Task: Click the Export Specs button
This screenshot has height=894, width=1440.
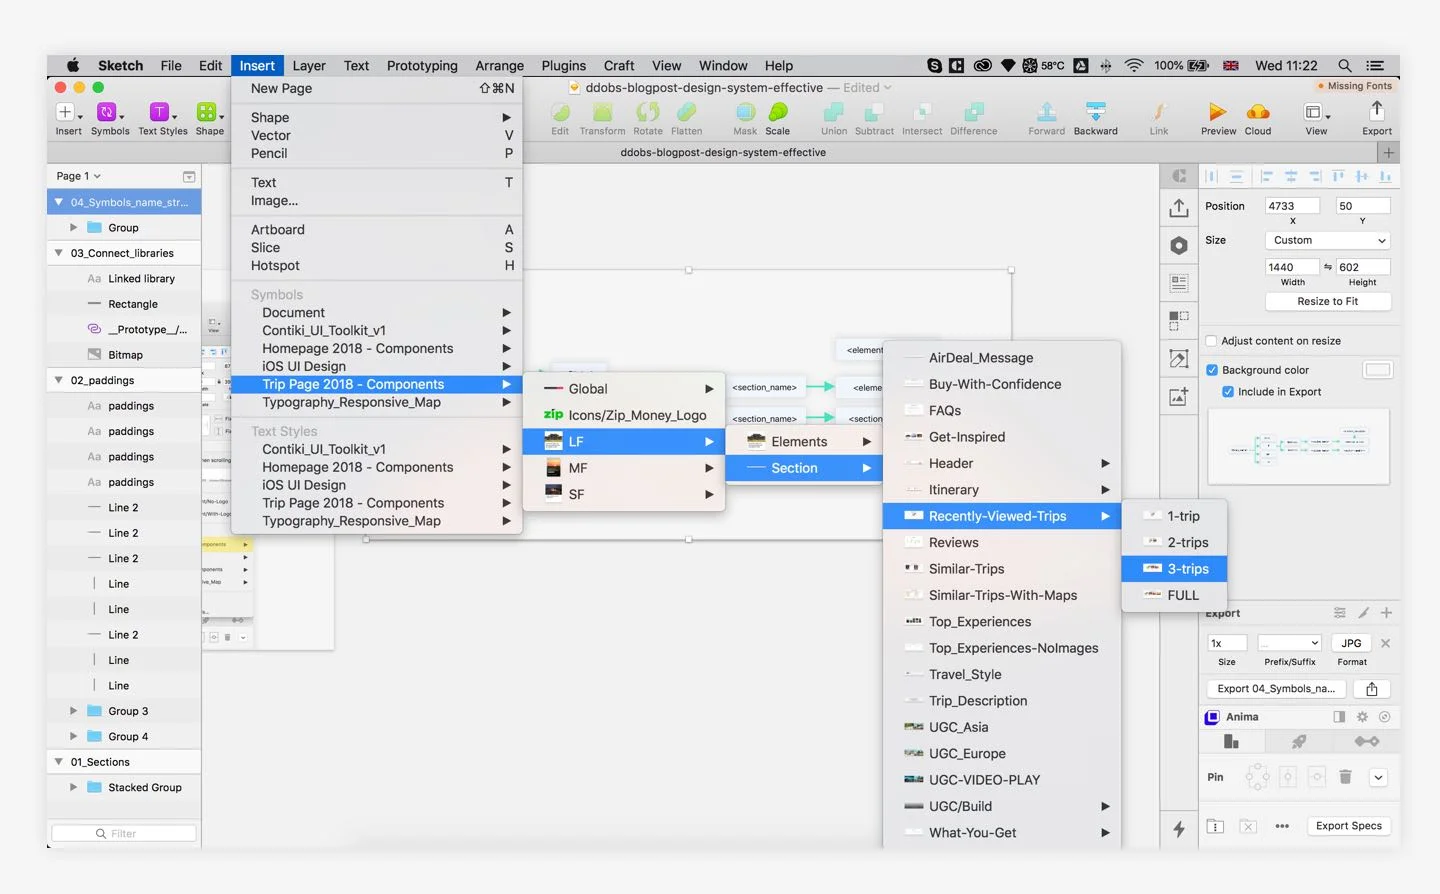Action: click(1348, 826)
